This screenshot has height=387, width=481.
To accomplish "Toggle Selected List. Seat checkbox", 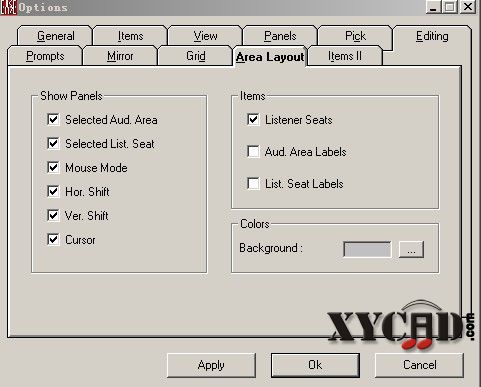I will [x=53, y=143].
